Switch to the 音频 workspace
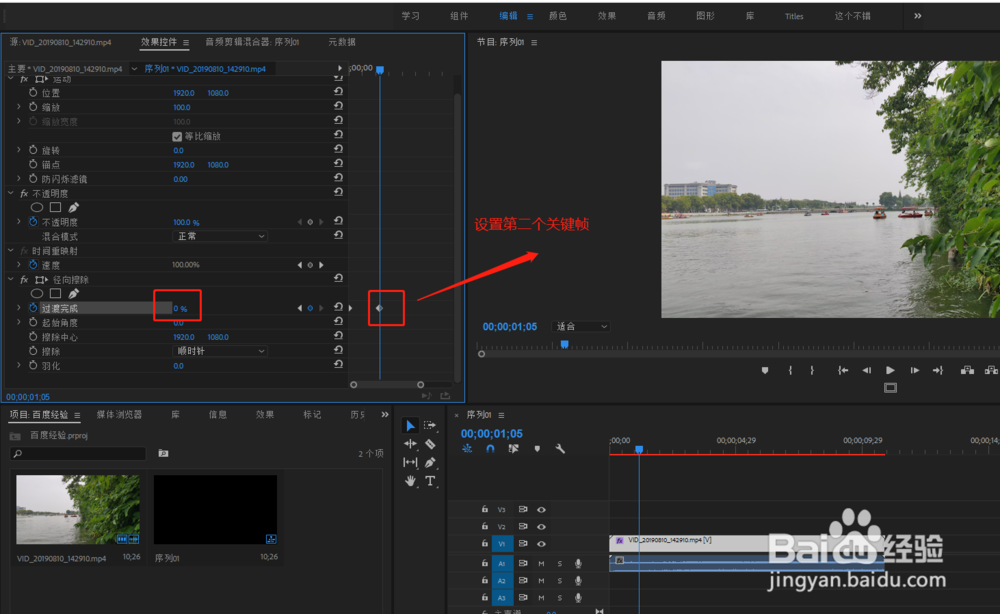The height and width of the screenshot is (614, 1000). click(656, 16)
